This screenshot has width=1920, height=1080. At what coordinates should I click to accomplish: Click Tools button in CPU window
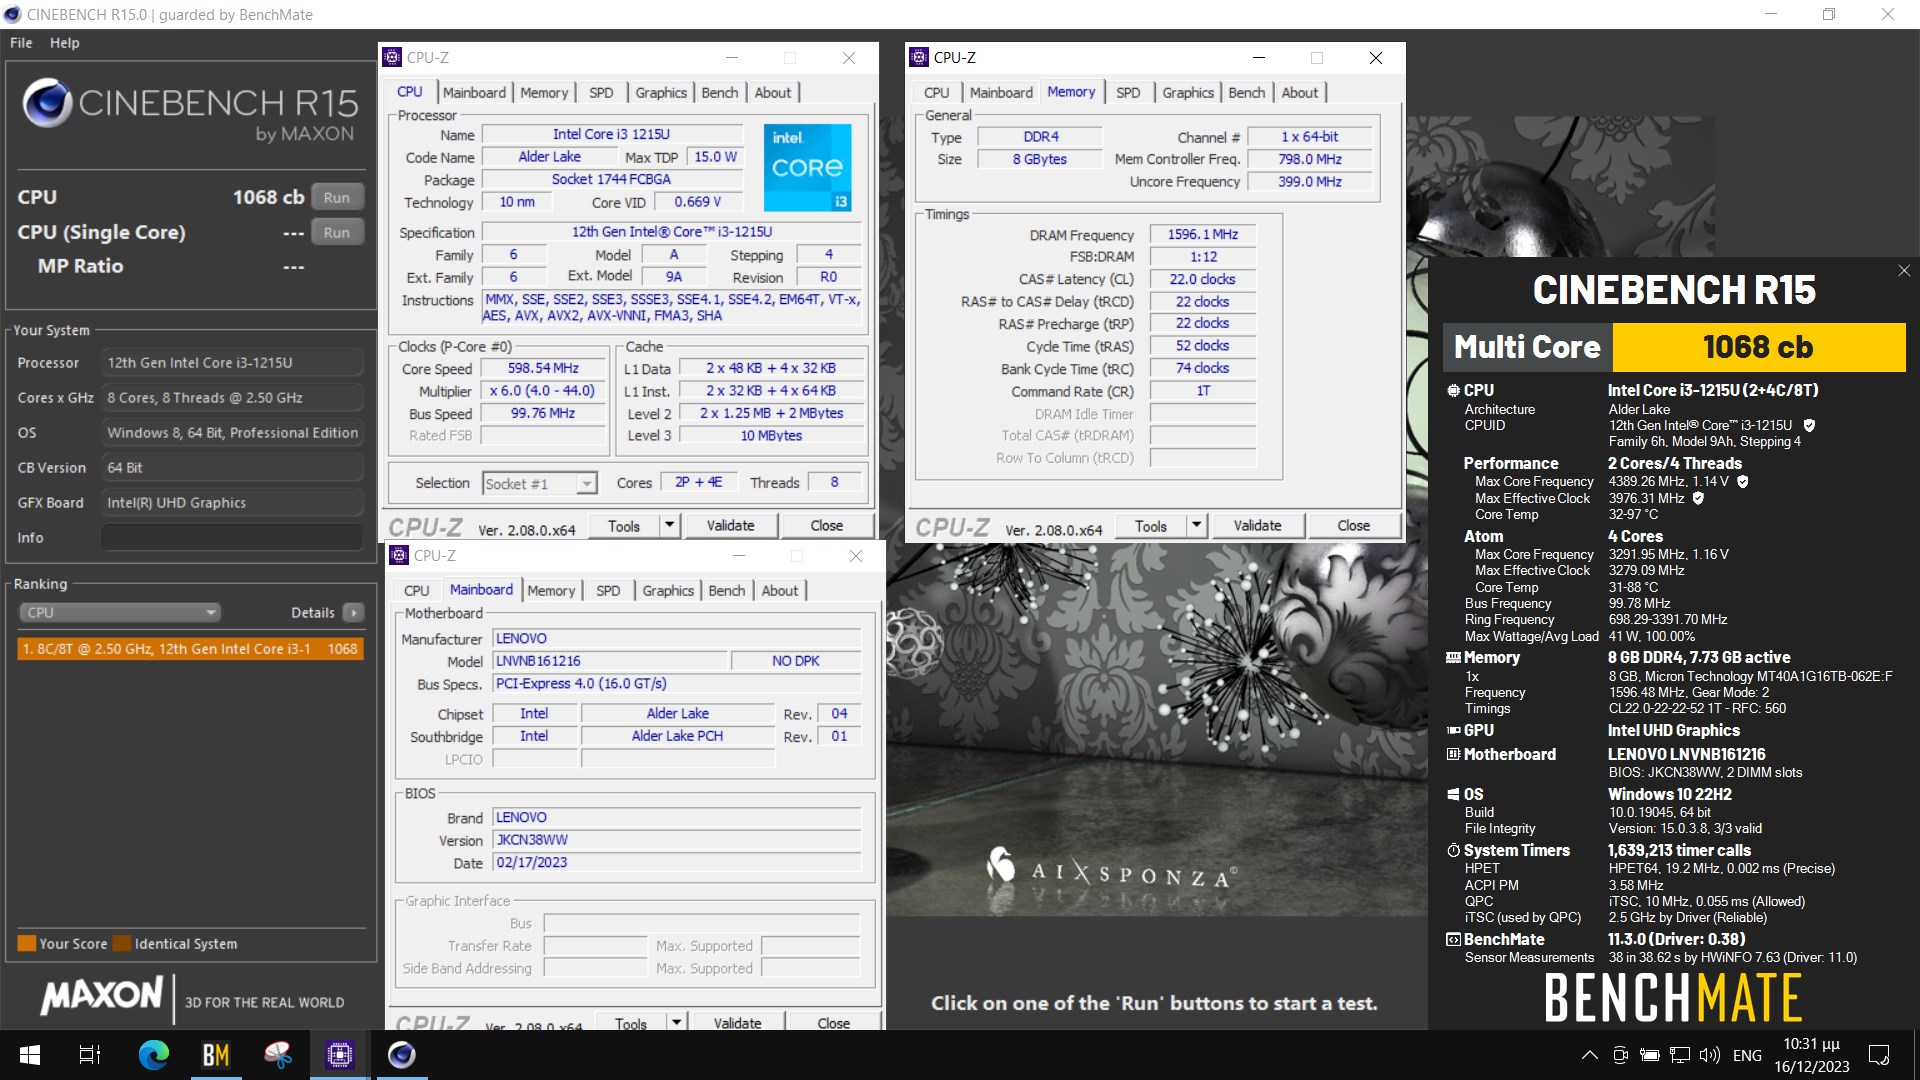coord(624,526)
